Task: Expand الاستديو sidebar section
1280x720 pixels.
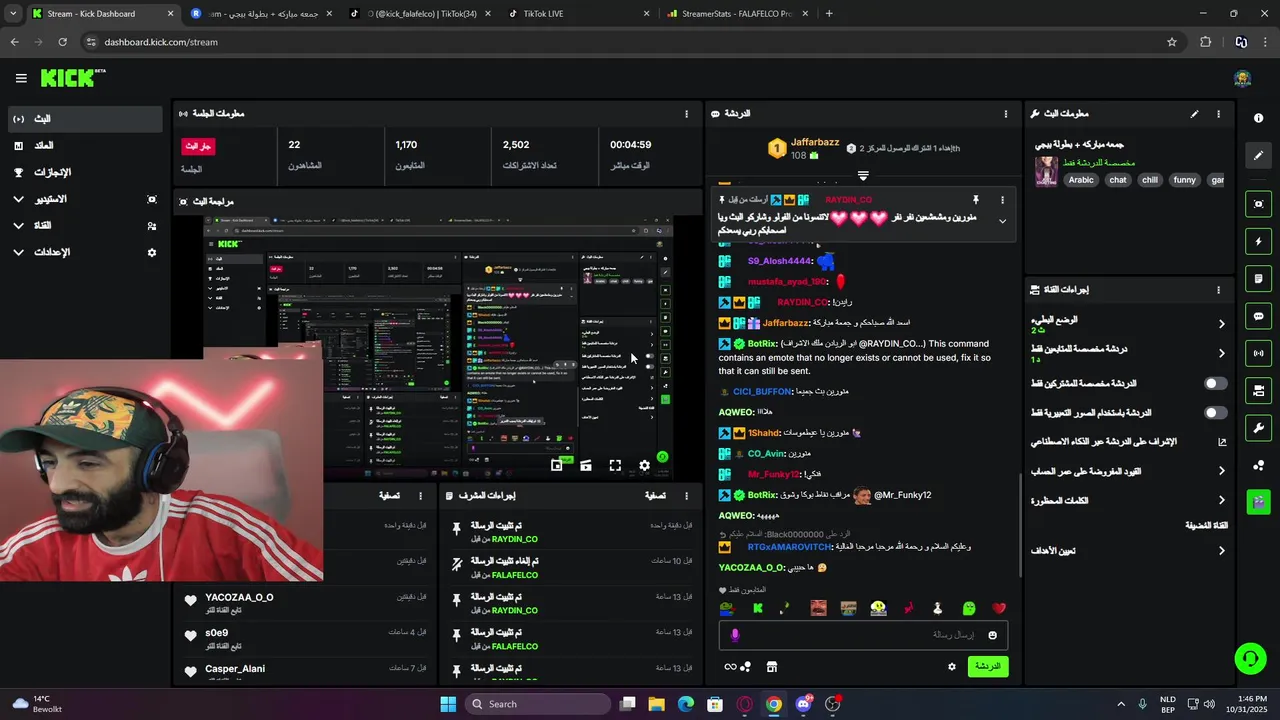Action: click(x=85, y=199)
